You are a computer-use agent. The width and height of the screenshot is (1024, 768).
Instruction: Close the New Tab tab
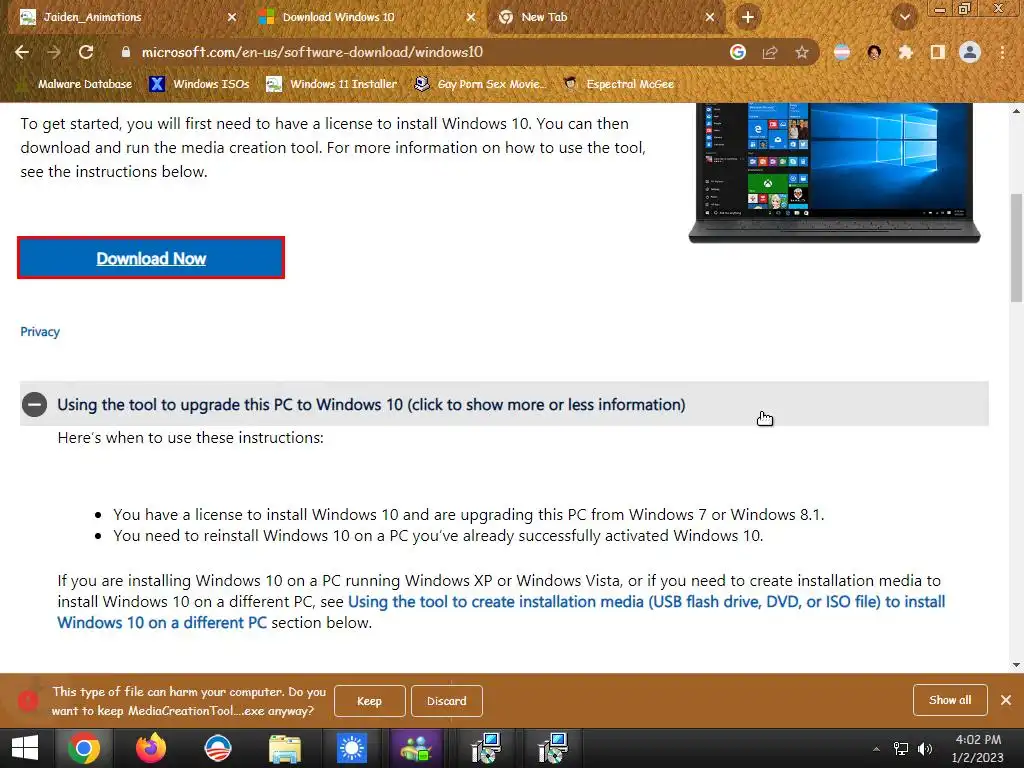tap(710, 17)
